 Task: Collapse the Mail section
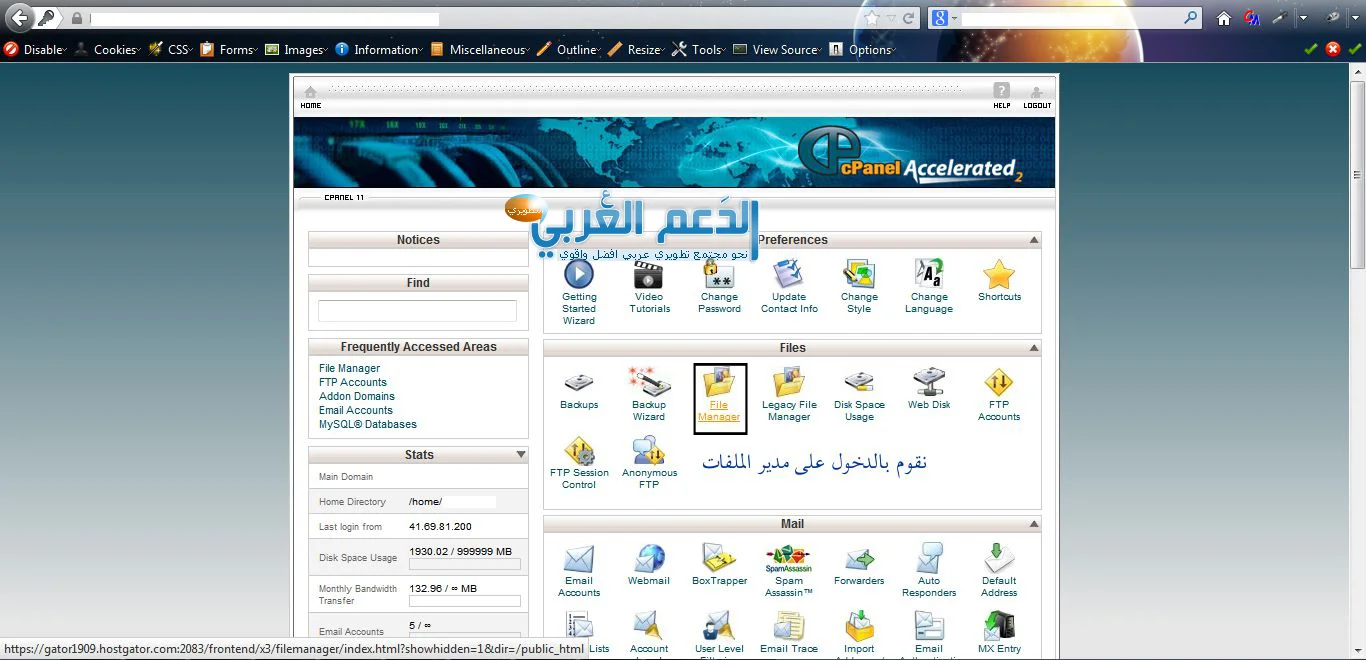point(1033,524)
